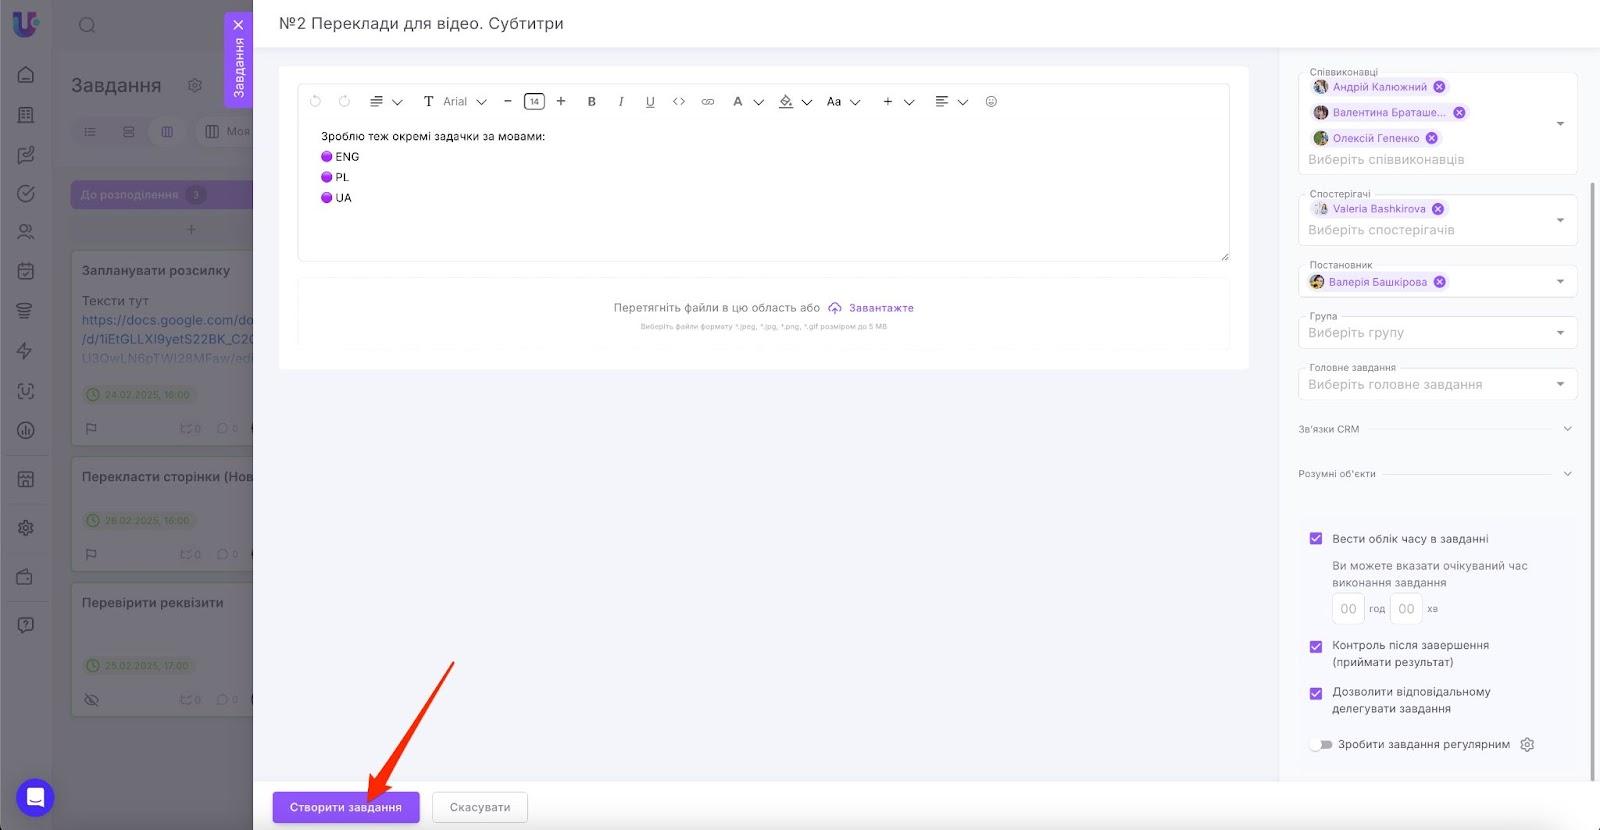Open the help question icon in sidebar

26,625
